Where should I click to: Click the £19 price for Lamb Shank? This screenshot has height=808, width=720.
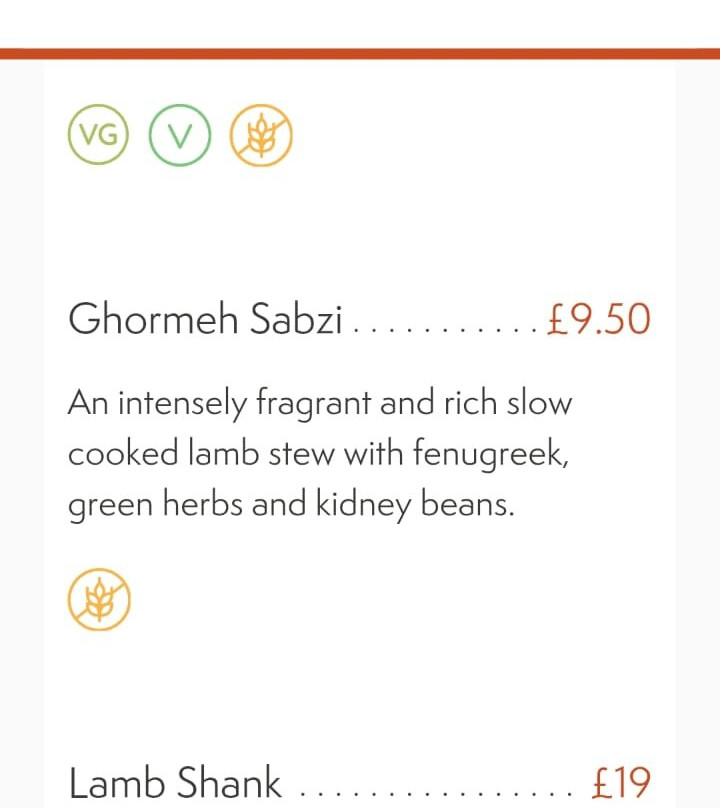click(620, 782)
